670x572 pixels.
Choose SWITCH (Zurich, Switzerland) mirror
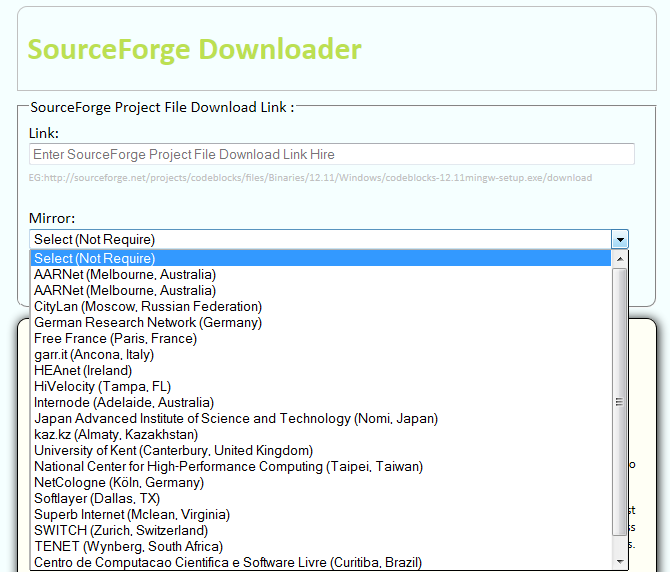pyautogui.click(x=321, y=531)
